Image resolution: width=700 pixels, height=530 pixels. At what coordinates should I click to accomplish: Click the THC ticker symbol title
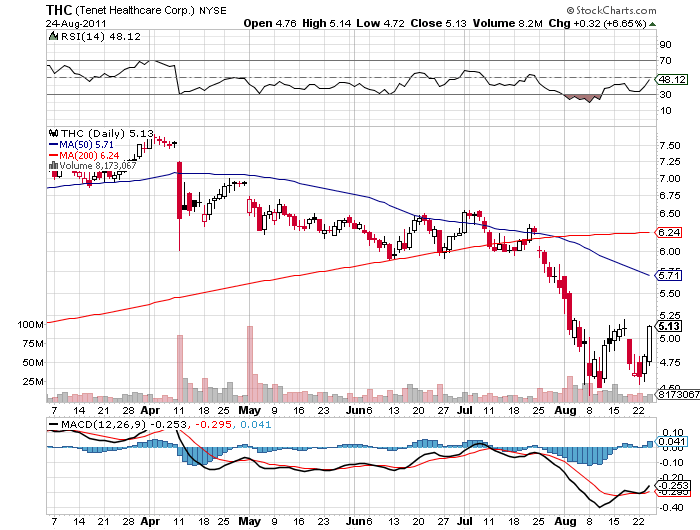[x=59, y=10]
